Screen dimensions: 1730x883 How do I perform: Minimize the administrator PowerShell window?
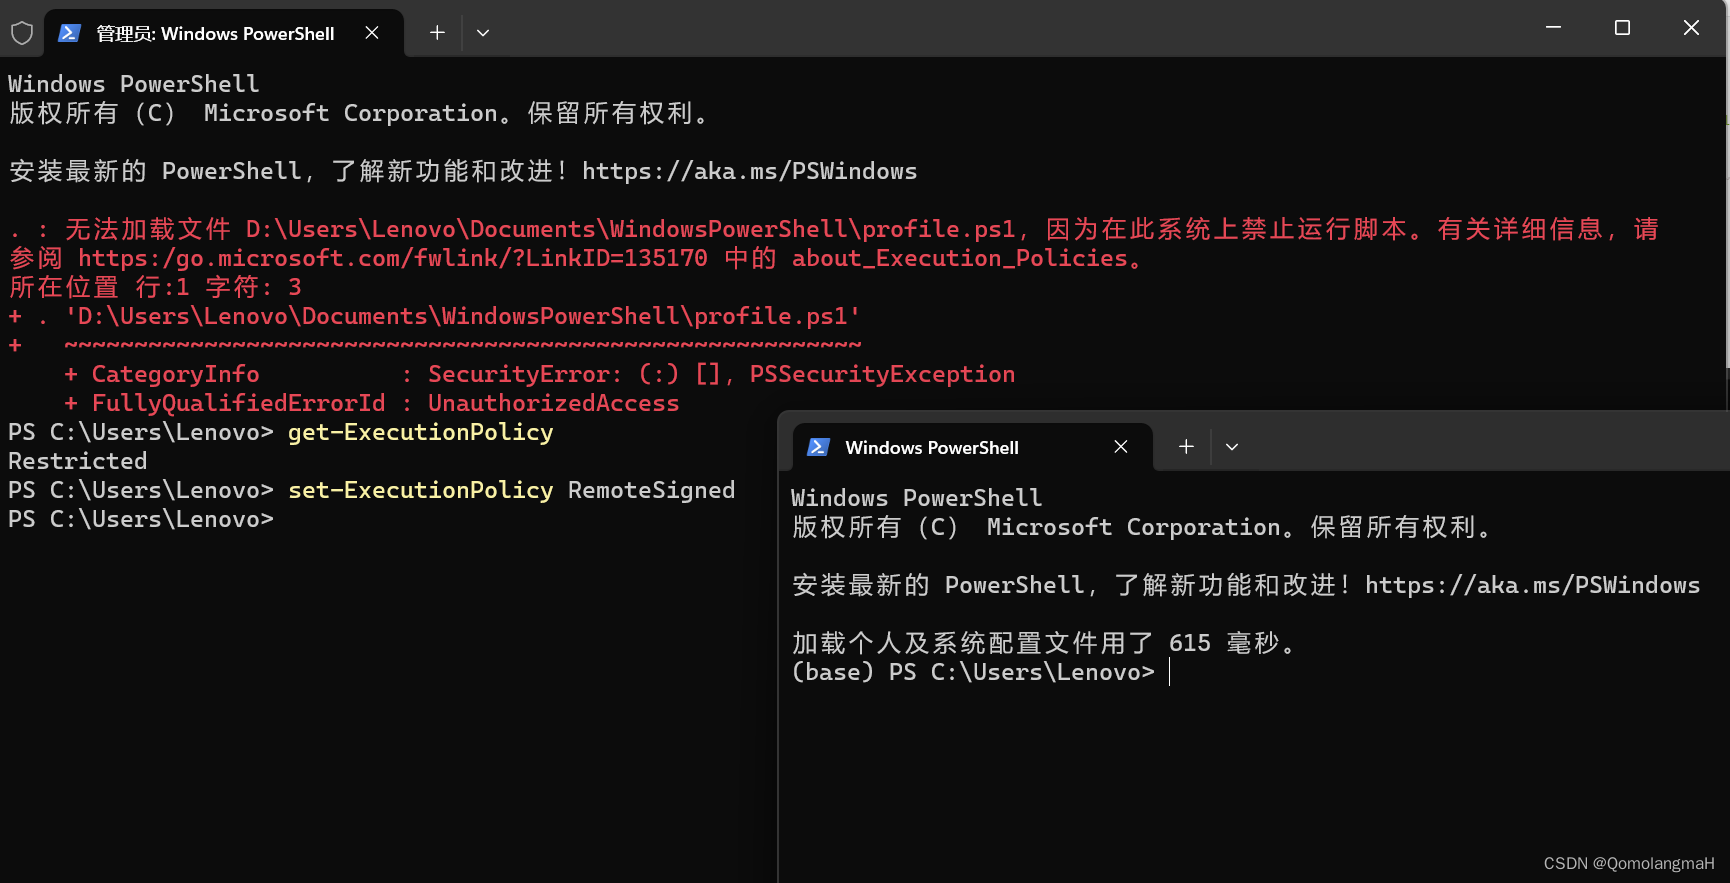(1553, 28)
